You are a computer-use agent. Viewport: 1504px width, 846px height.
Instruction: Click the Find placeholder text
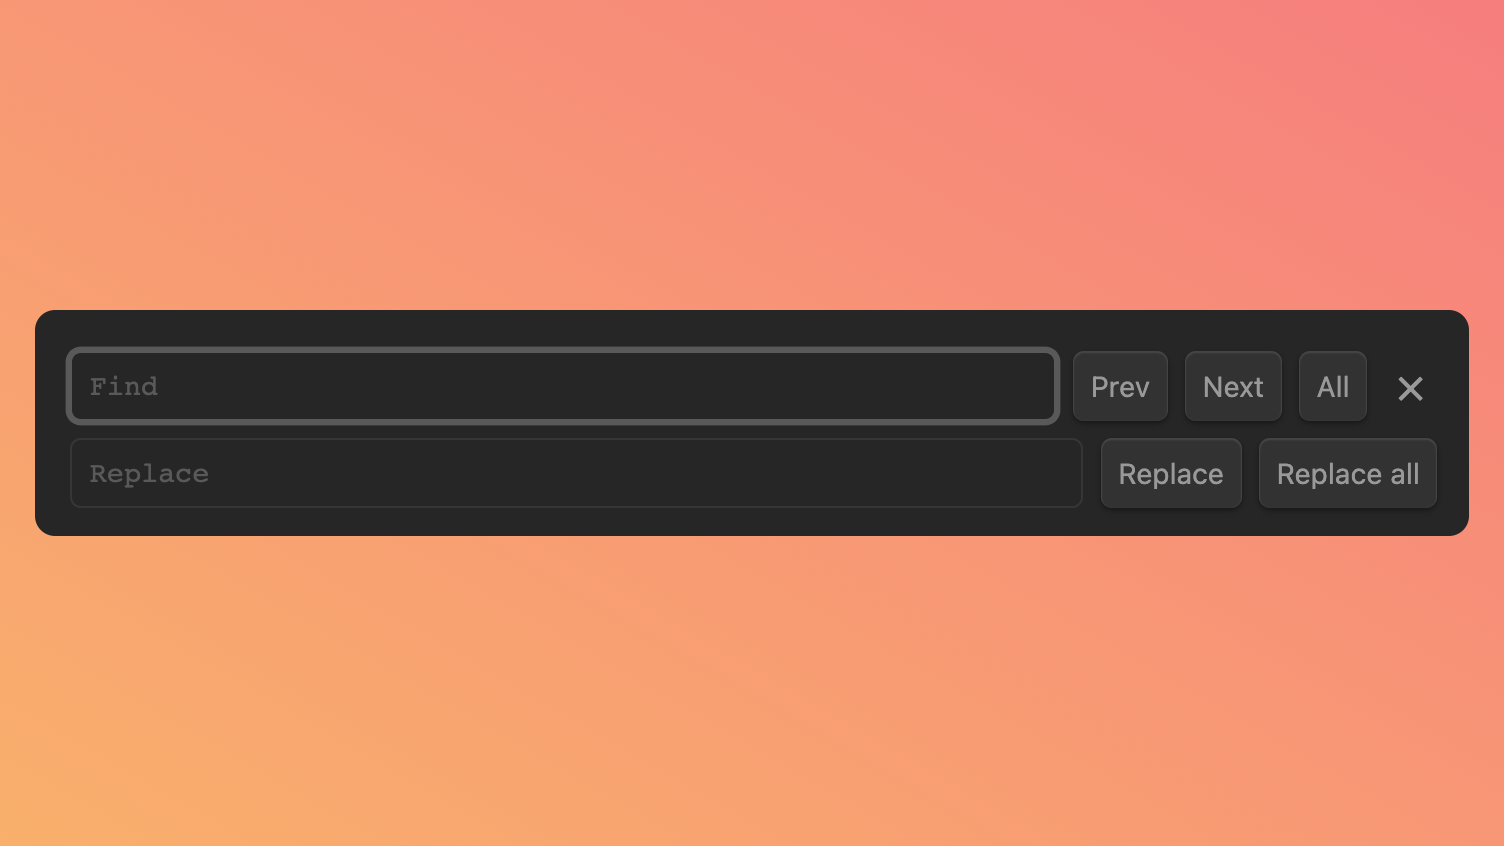[124, 386]
